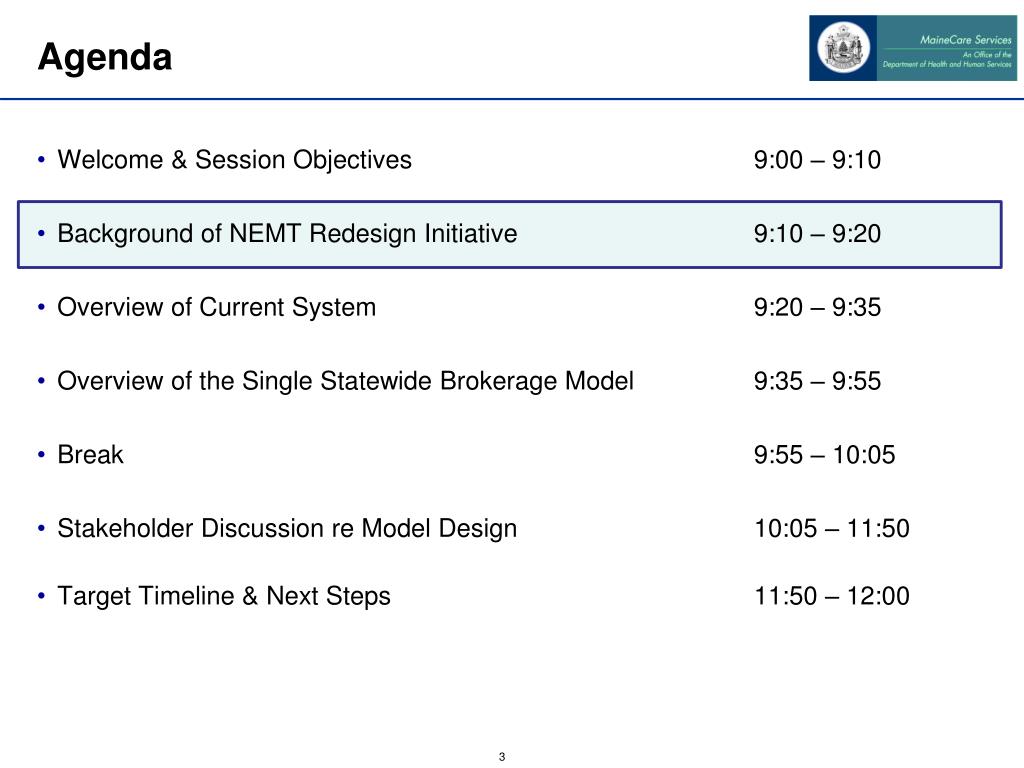Click Overview of the Single Statewide Brokerage Model
Screen dimensions: 1024x768
click(x=345, y=381)
